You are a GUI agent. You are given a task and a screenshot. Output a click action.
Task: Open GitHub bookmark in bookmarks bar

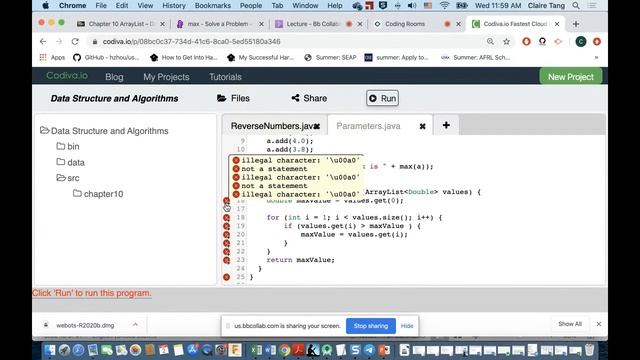[x=106, y=58]
